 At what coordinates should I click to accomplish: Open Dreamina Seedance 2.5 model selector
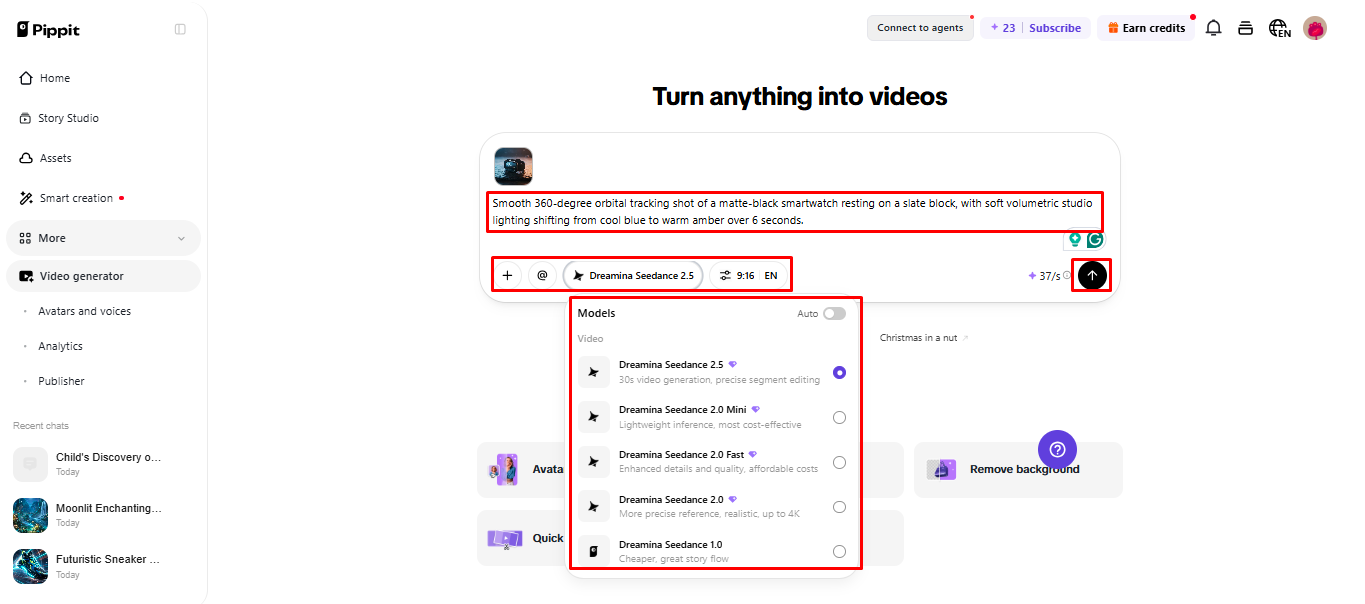tap(633, 275)
